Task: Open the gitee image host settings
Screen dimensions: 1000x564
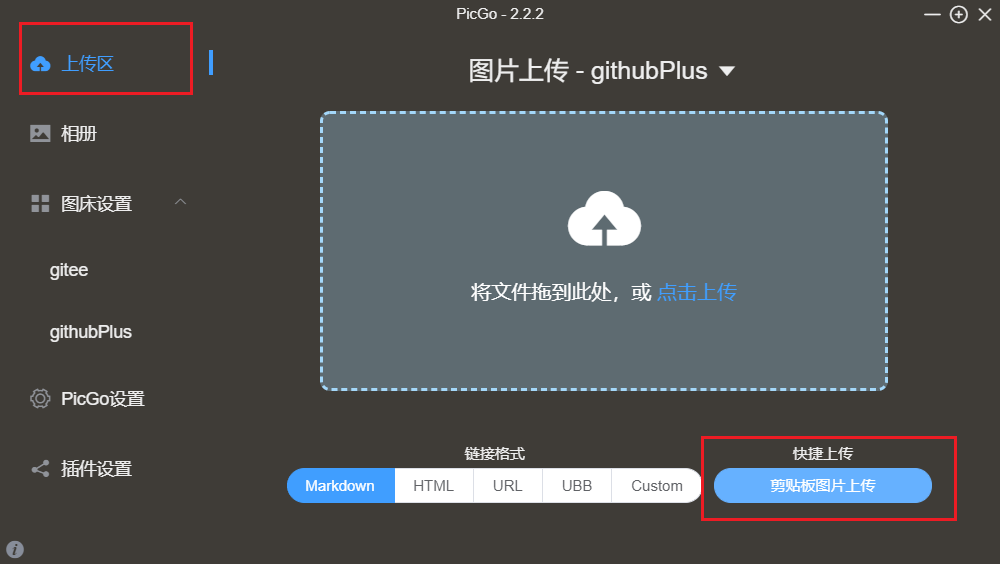Action: click(x=69, y=270)
